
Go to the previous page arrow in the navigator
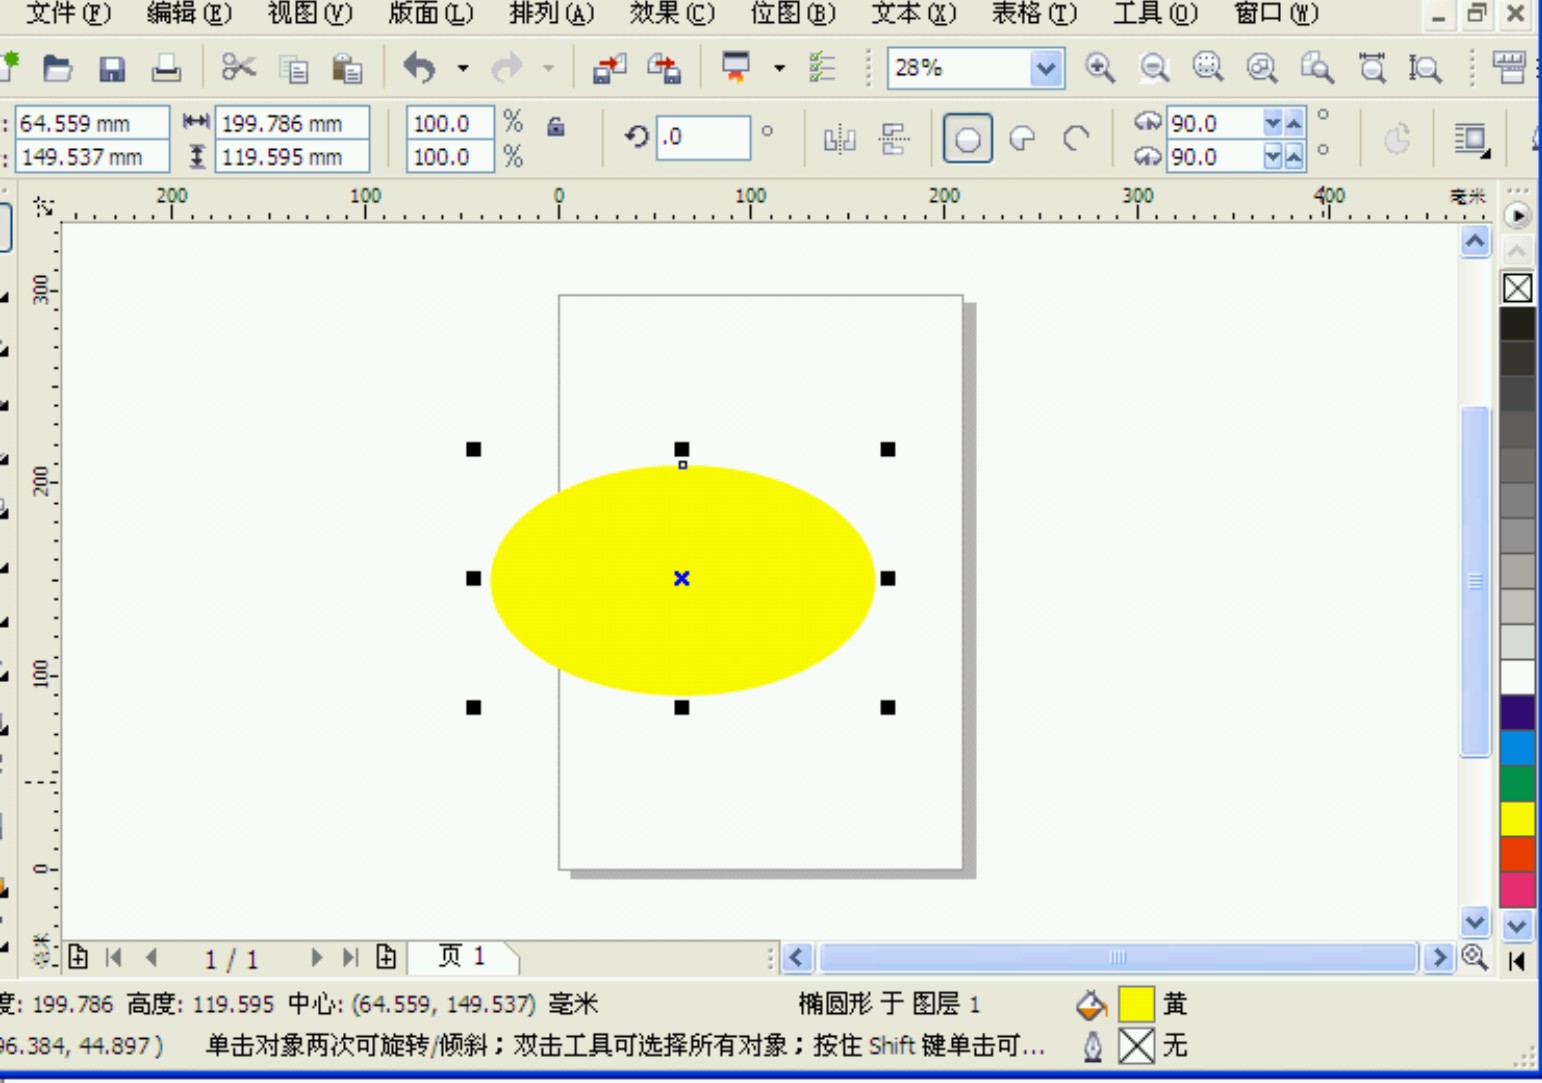[151, 957]
